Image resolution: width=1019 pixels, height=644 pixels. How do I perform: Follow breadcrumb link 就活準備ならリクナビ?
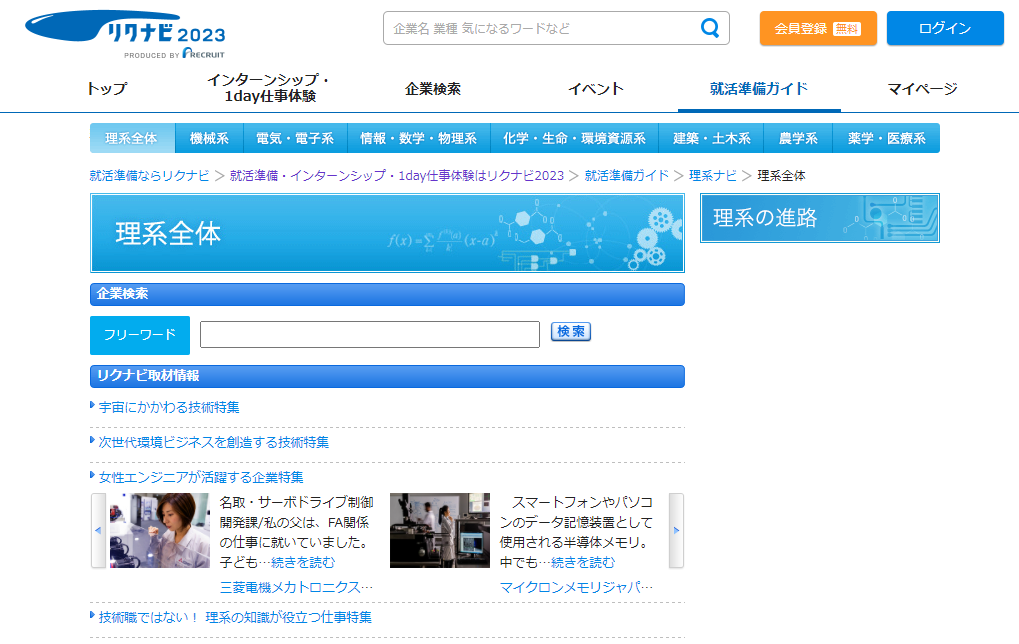tap(149, 175)
